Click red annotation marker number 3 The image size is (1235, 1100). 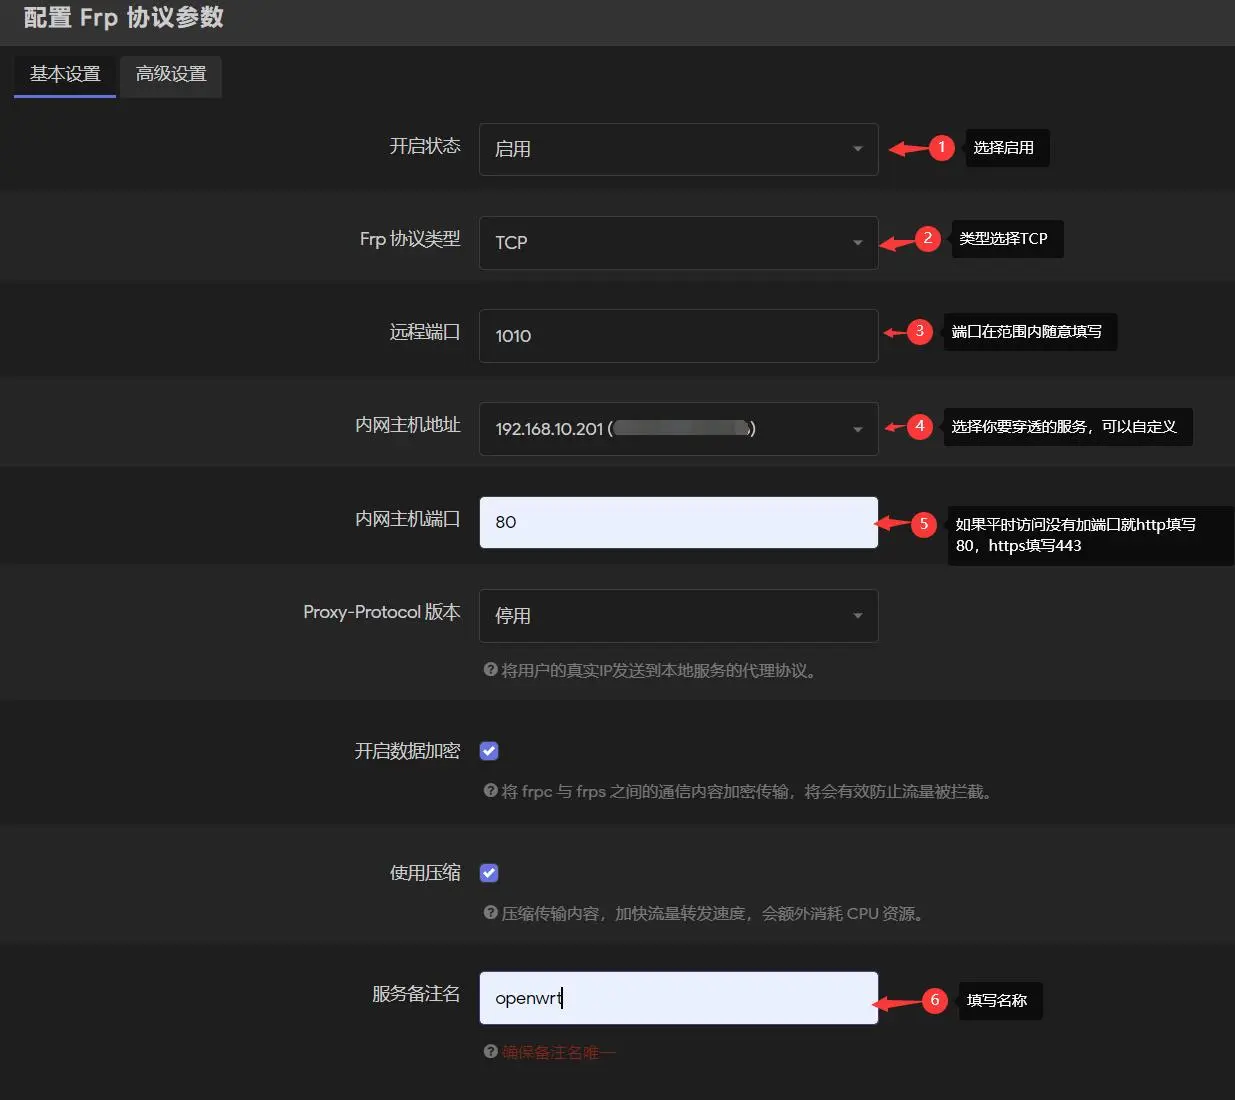(x=920, y=332)
